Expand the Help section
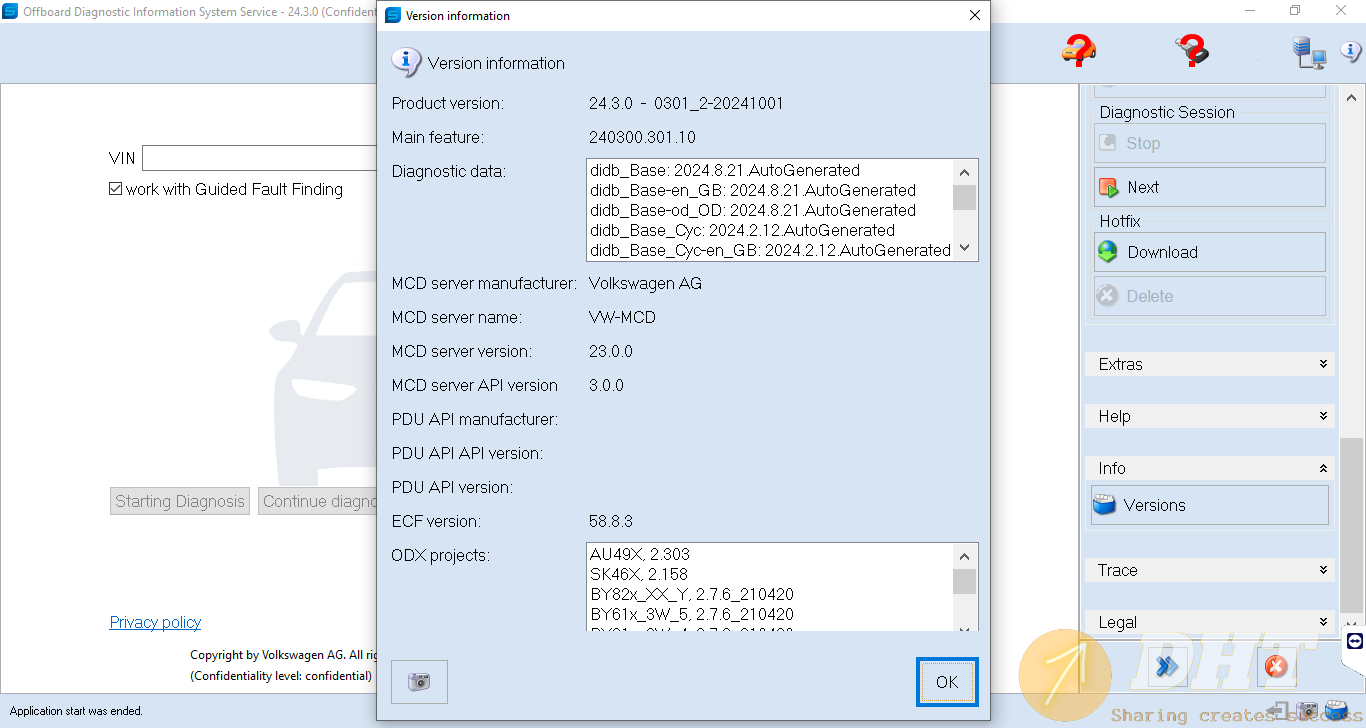 (1209, 416)
